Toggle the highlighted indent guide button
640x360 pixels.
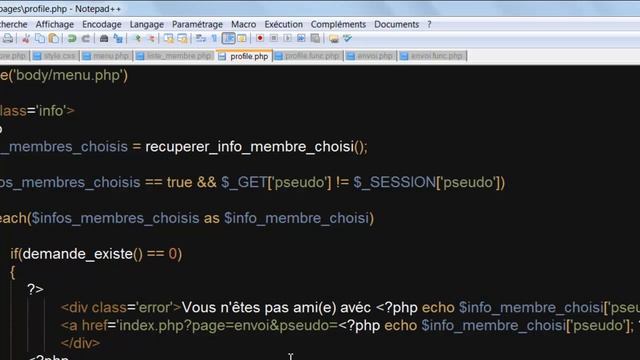pos(229,38)
